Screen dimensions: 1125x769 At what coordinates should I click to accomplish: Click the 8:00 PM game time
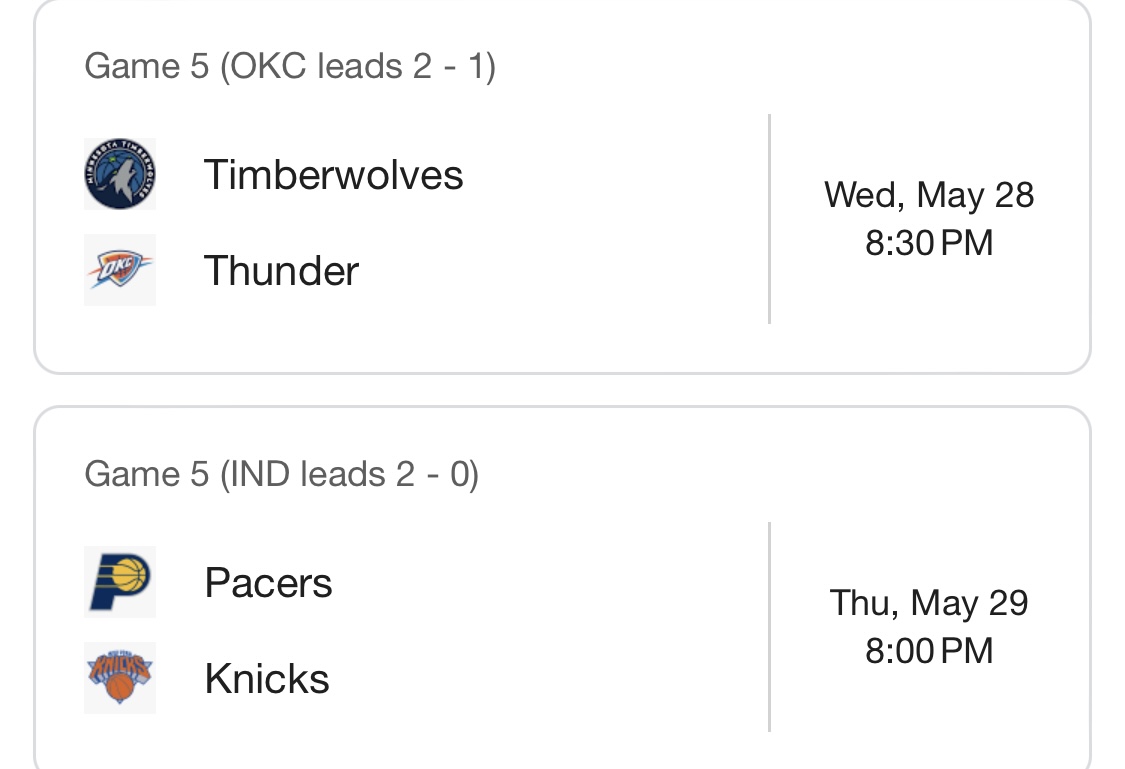coord(929,651)
